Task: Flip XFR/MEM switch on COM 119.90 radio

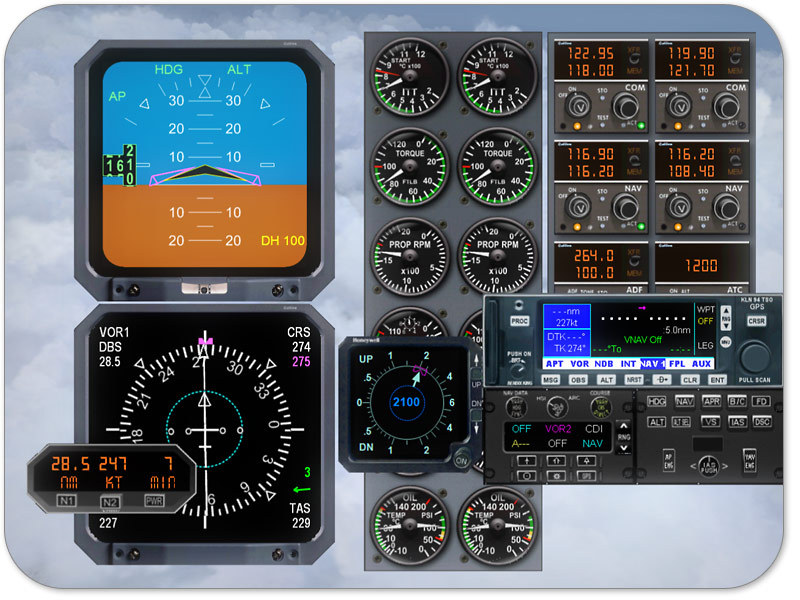Action: [735, 59]
